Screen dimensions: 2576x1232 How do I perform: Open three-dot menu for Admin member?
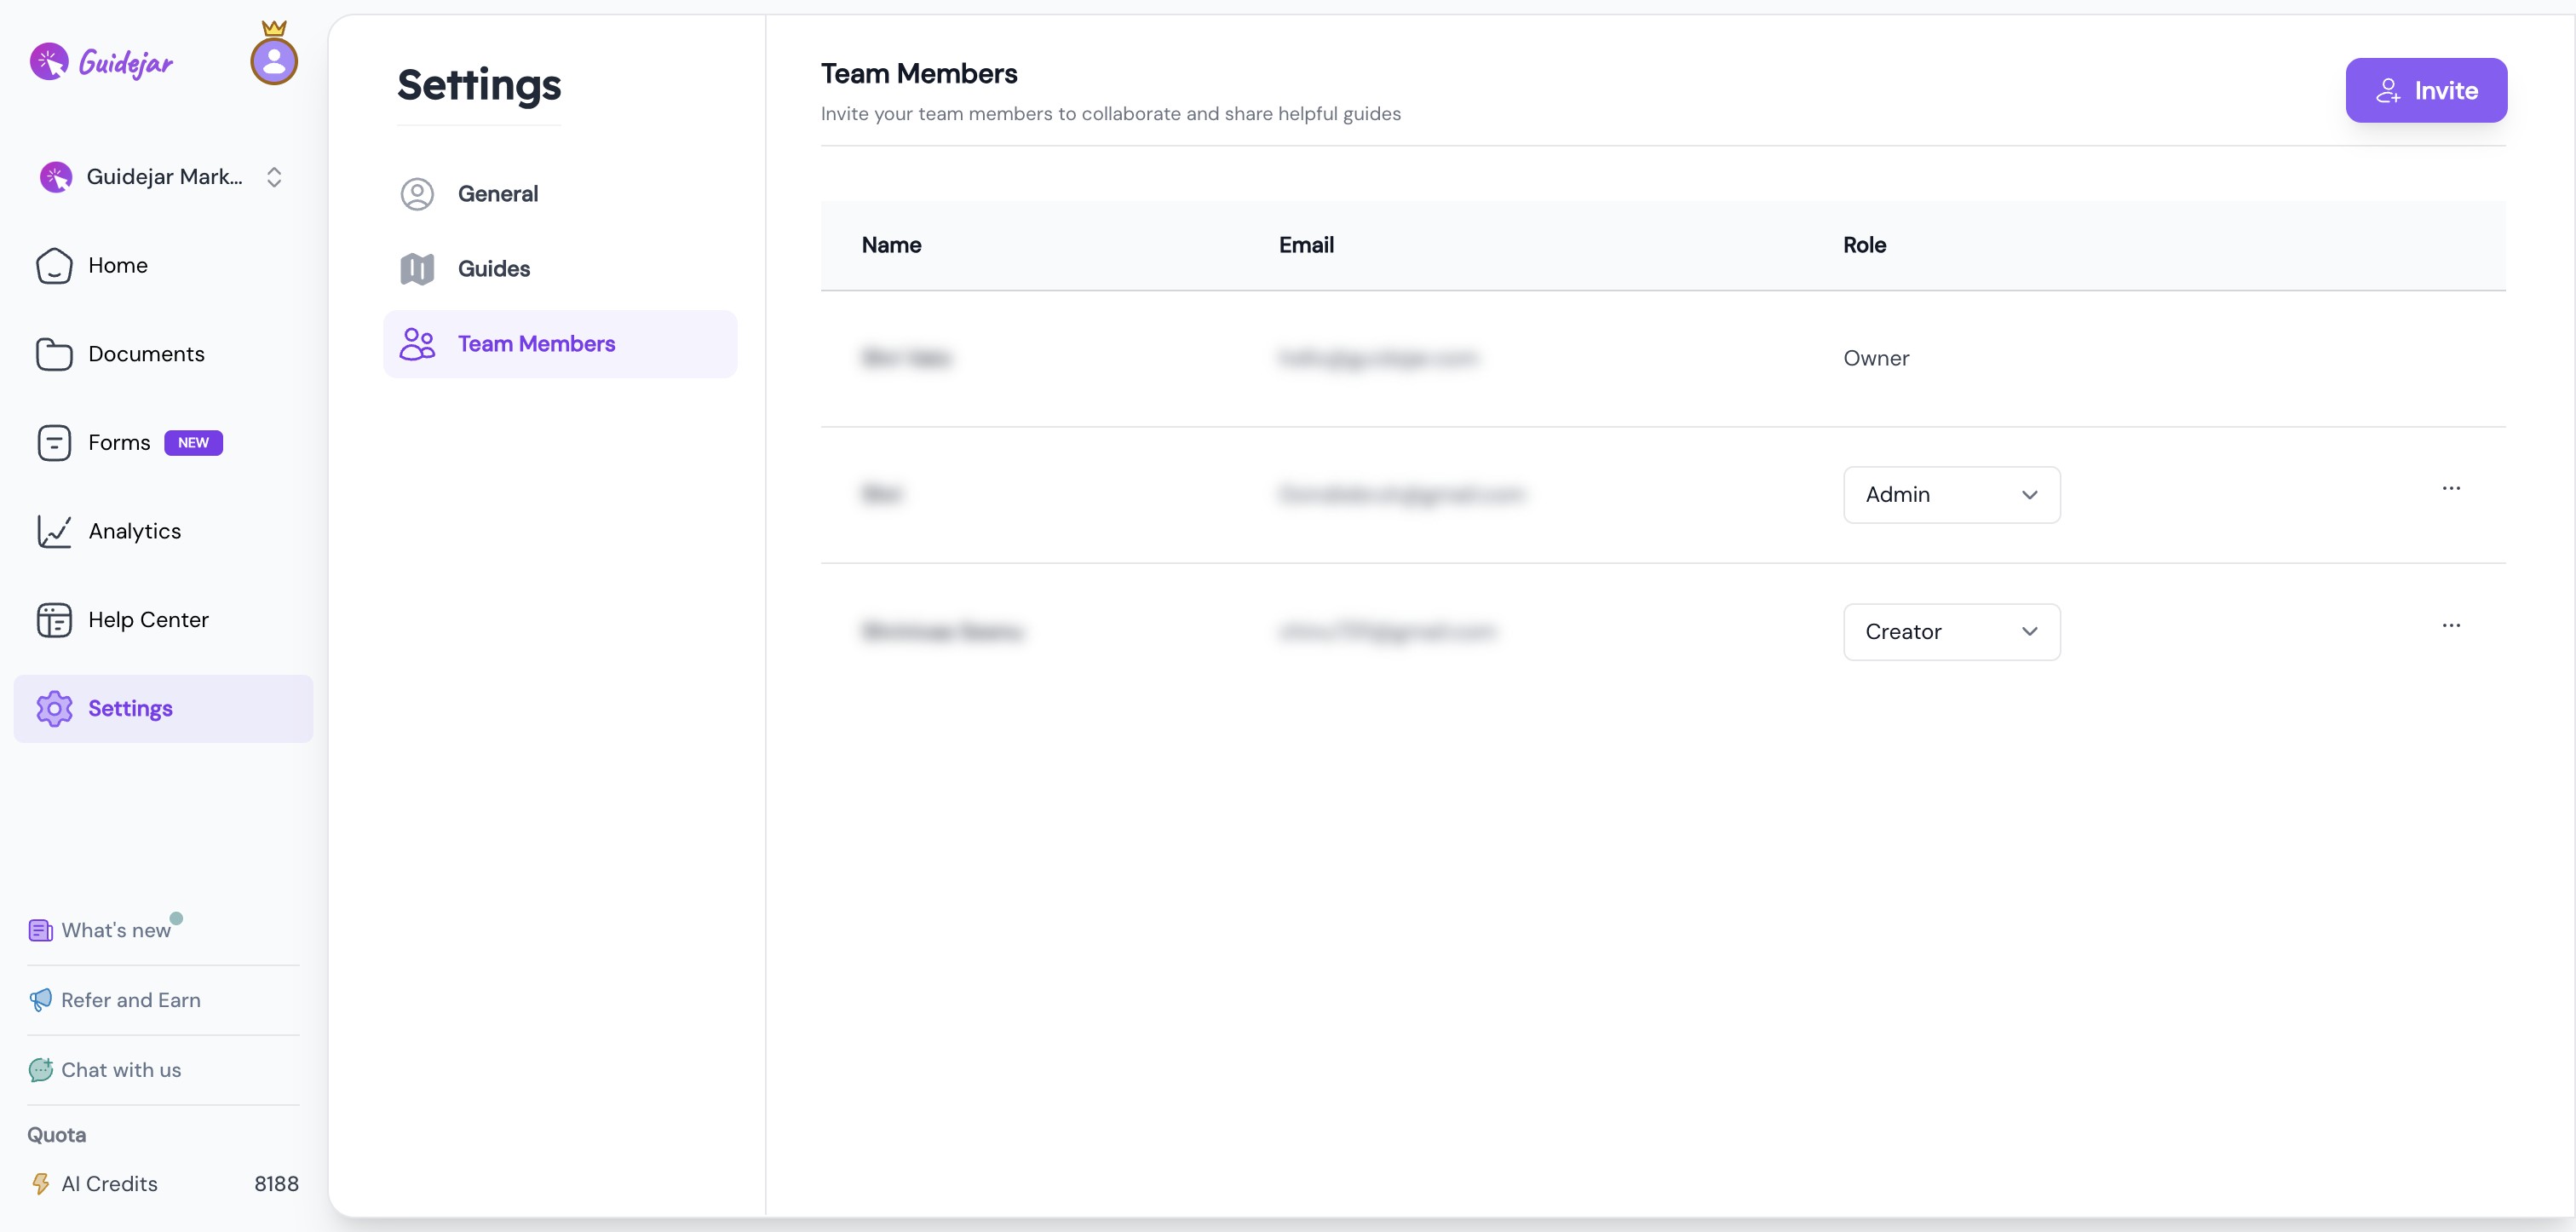(x=2451, y=489)
